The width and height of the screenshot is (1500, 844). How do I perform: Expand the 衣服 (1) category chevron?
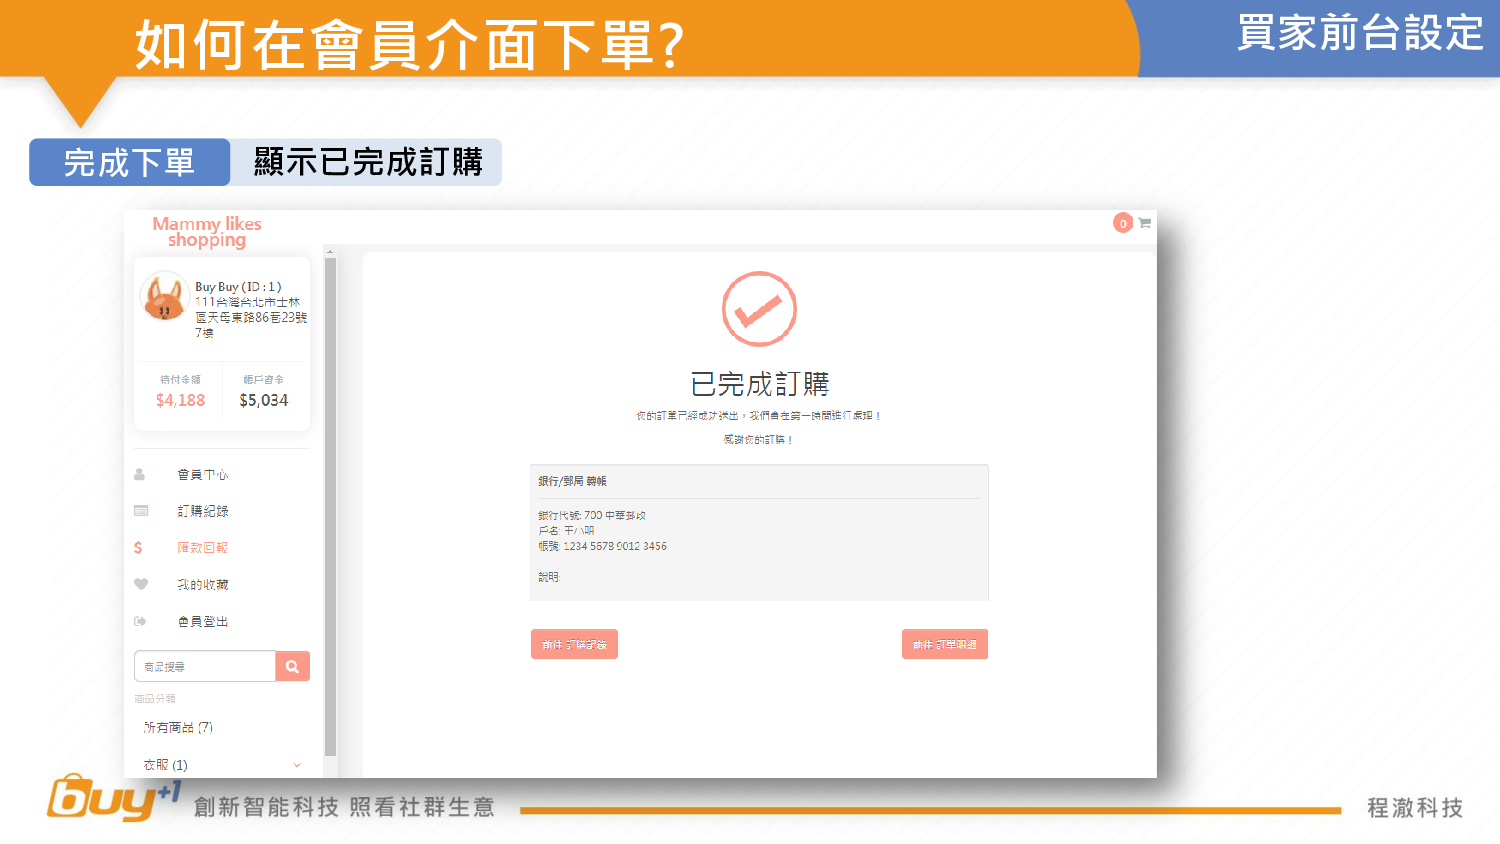point(297,765)
